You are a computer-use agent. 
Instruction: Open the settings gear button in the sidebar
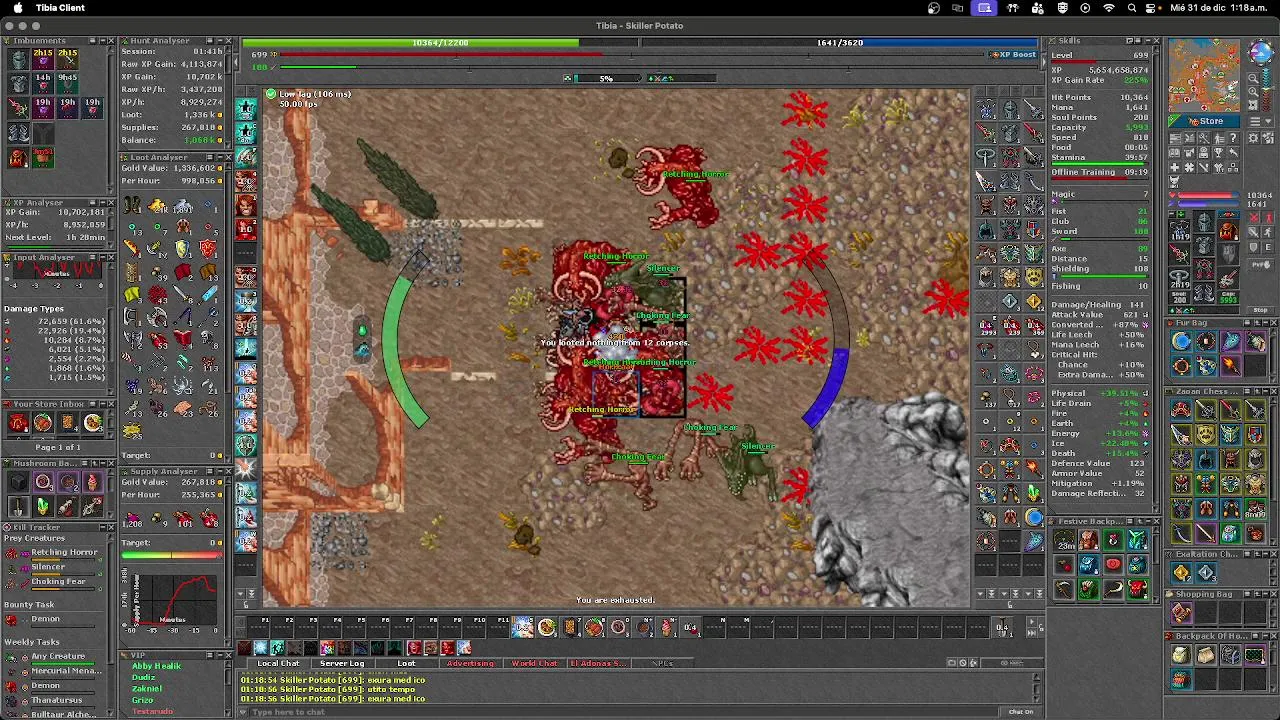coord(1254,138)
